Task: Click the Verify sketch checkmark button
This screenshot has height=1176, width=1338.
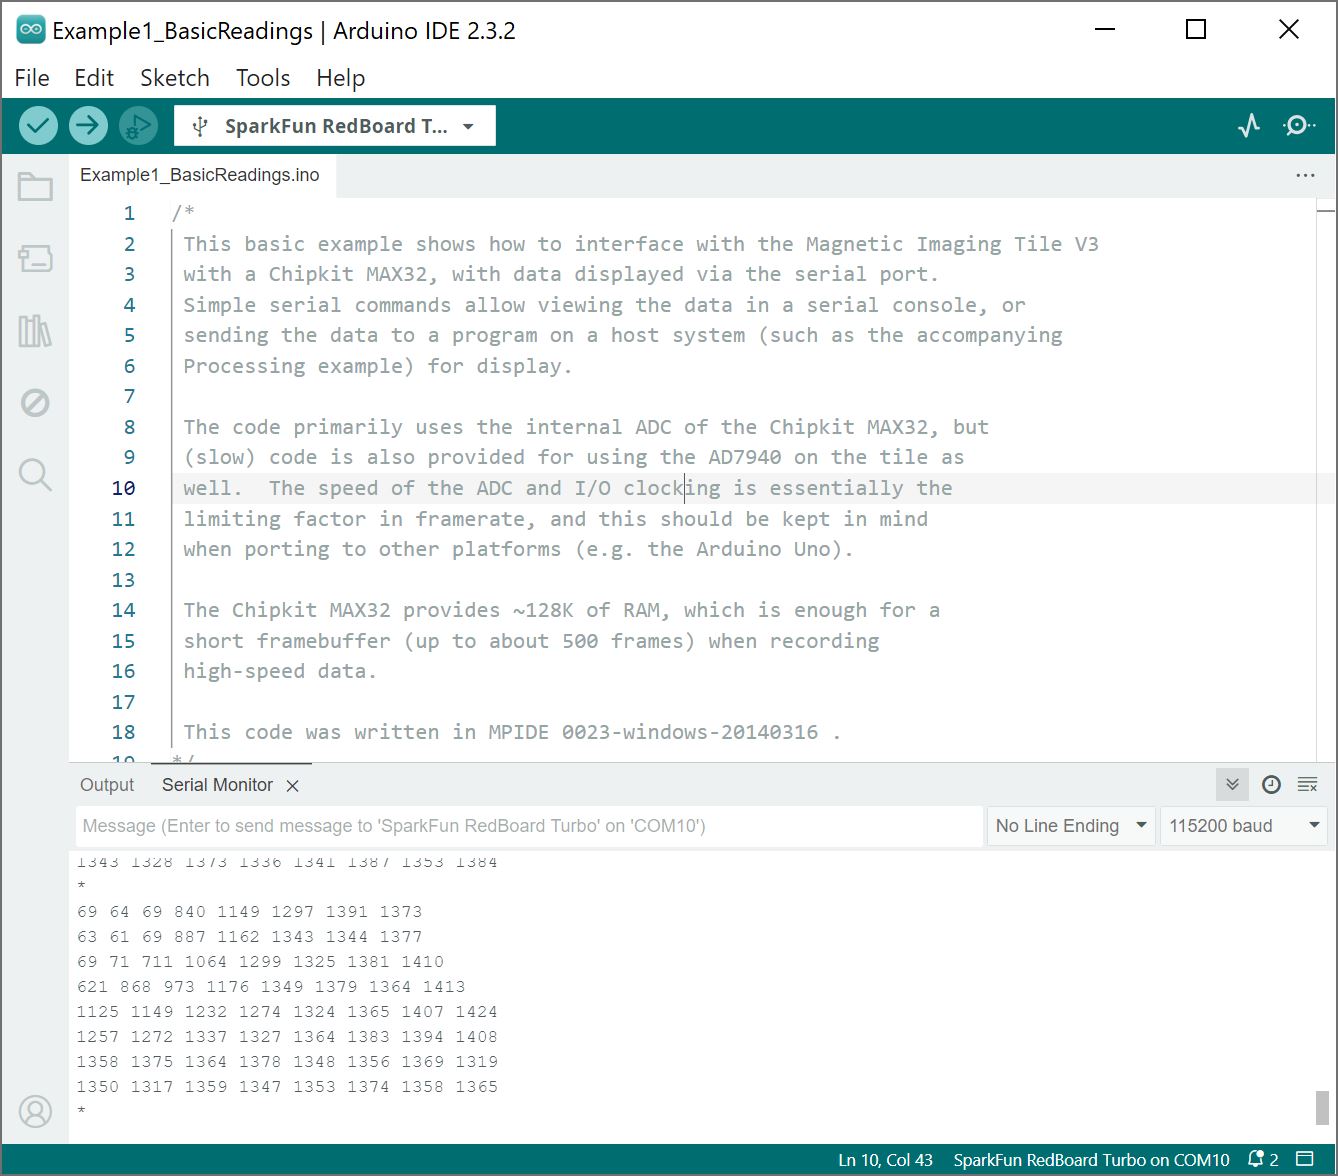Action: coord(38,125)
